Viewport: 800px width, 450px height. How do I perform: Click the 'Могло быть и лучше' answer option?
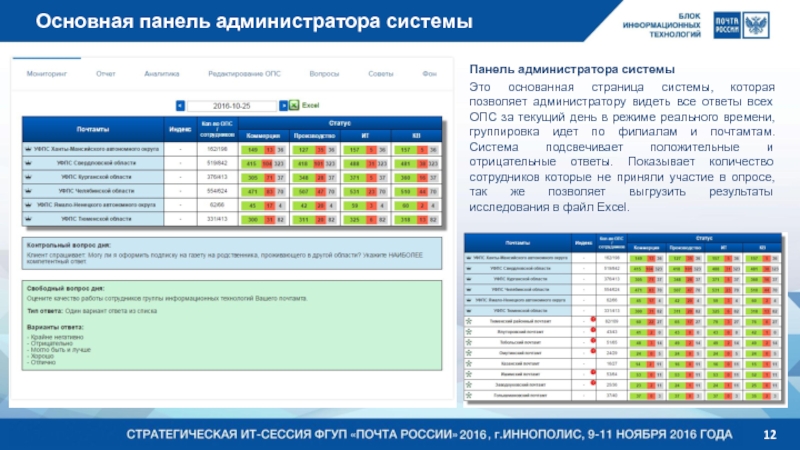(59, 350)
